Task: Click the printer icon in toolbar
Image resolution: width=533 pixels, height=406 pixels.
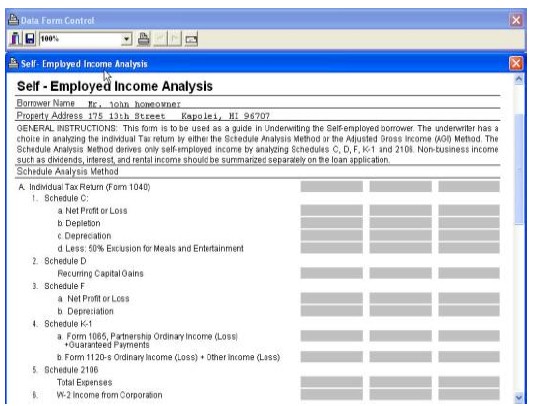Action: [x=143, y=39]
